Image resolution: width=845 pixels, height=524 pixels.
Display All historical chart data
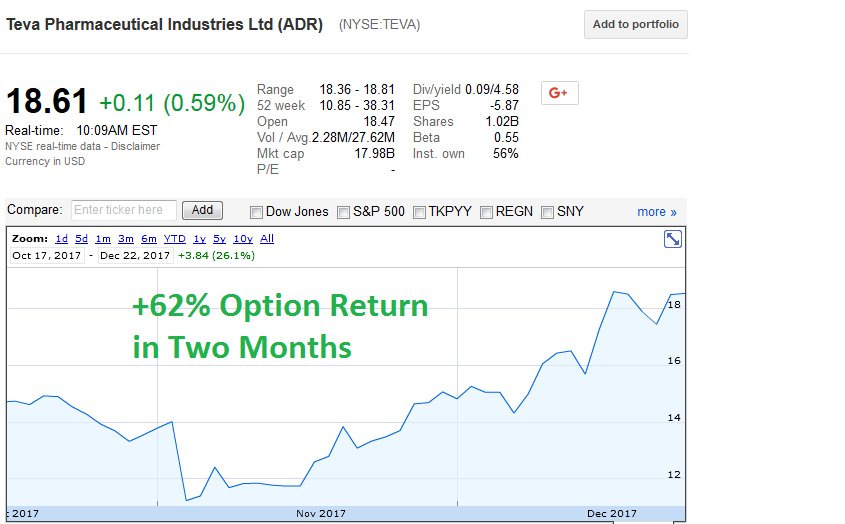[x=267, y=239]
